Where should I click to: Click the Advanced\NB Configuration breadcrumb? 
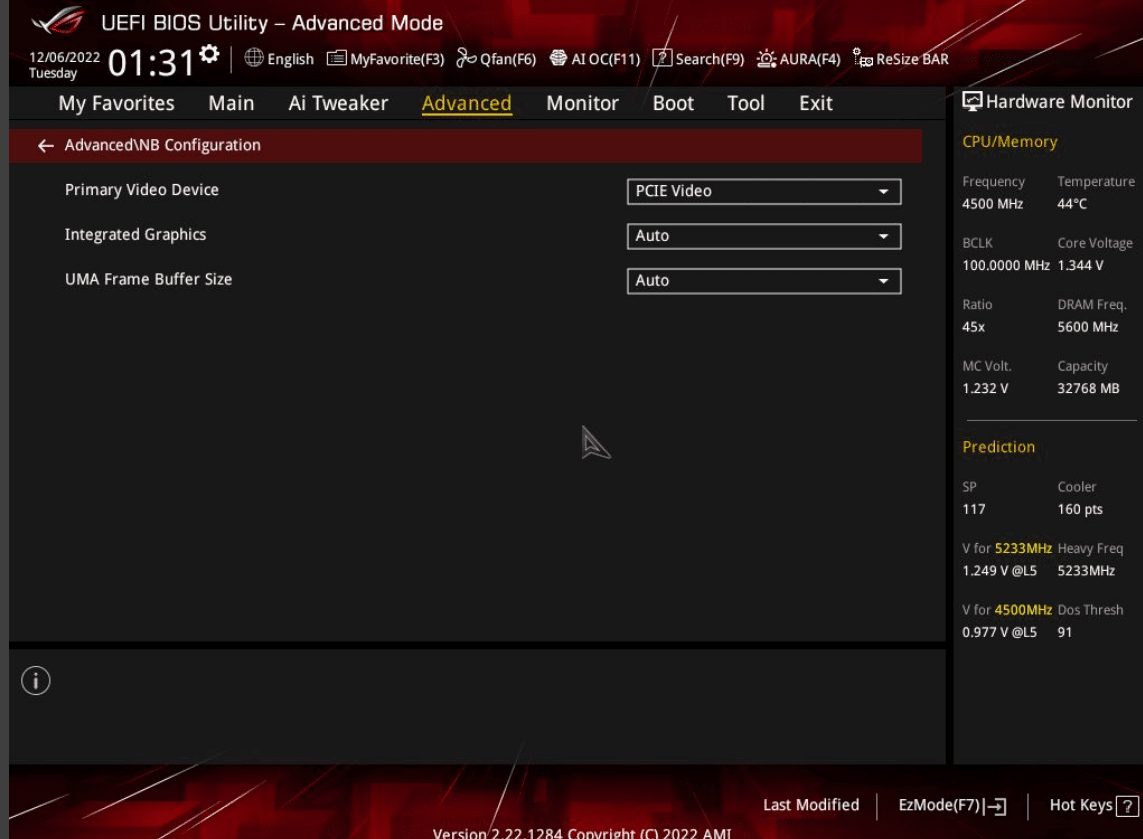(163, 145)
